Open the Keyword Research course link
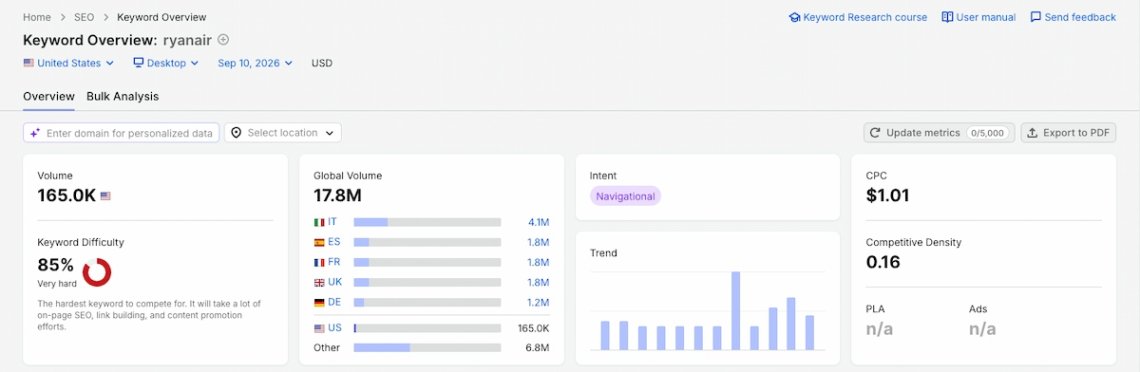The height and width of the screenshot is (372, 1140). [858, 17]
